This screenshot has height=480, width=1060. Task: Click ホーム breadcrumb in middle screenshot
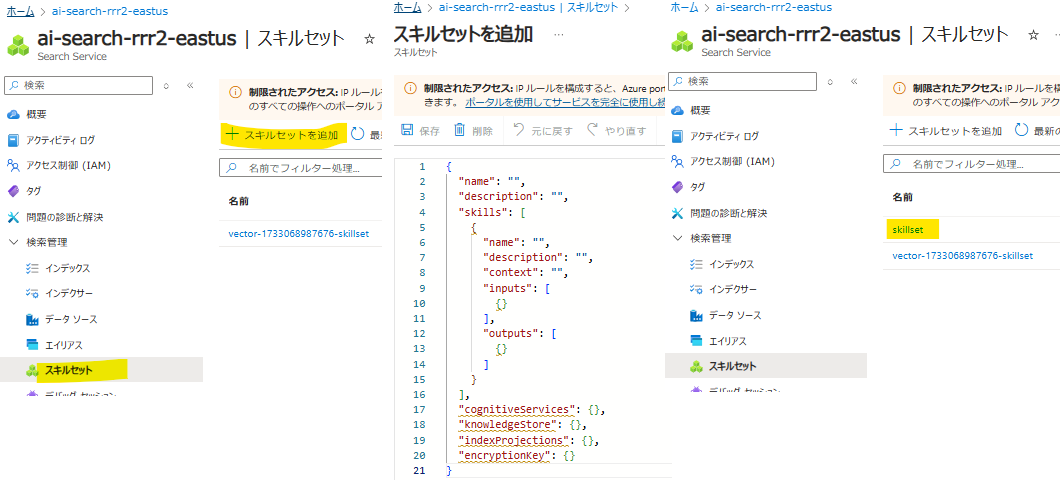click(407, 7)
